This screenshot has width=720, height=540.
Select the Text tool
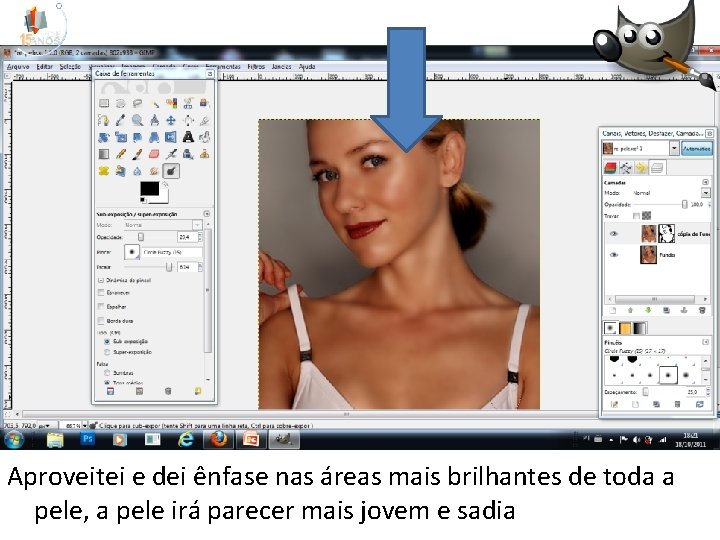[188, 137]
